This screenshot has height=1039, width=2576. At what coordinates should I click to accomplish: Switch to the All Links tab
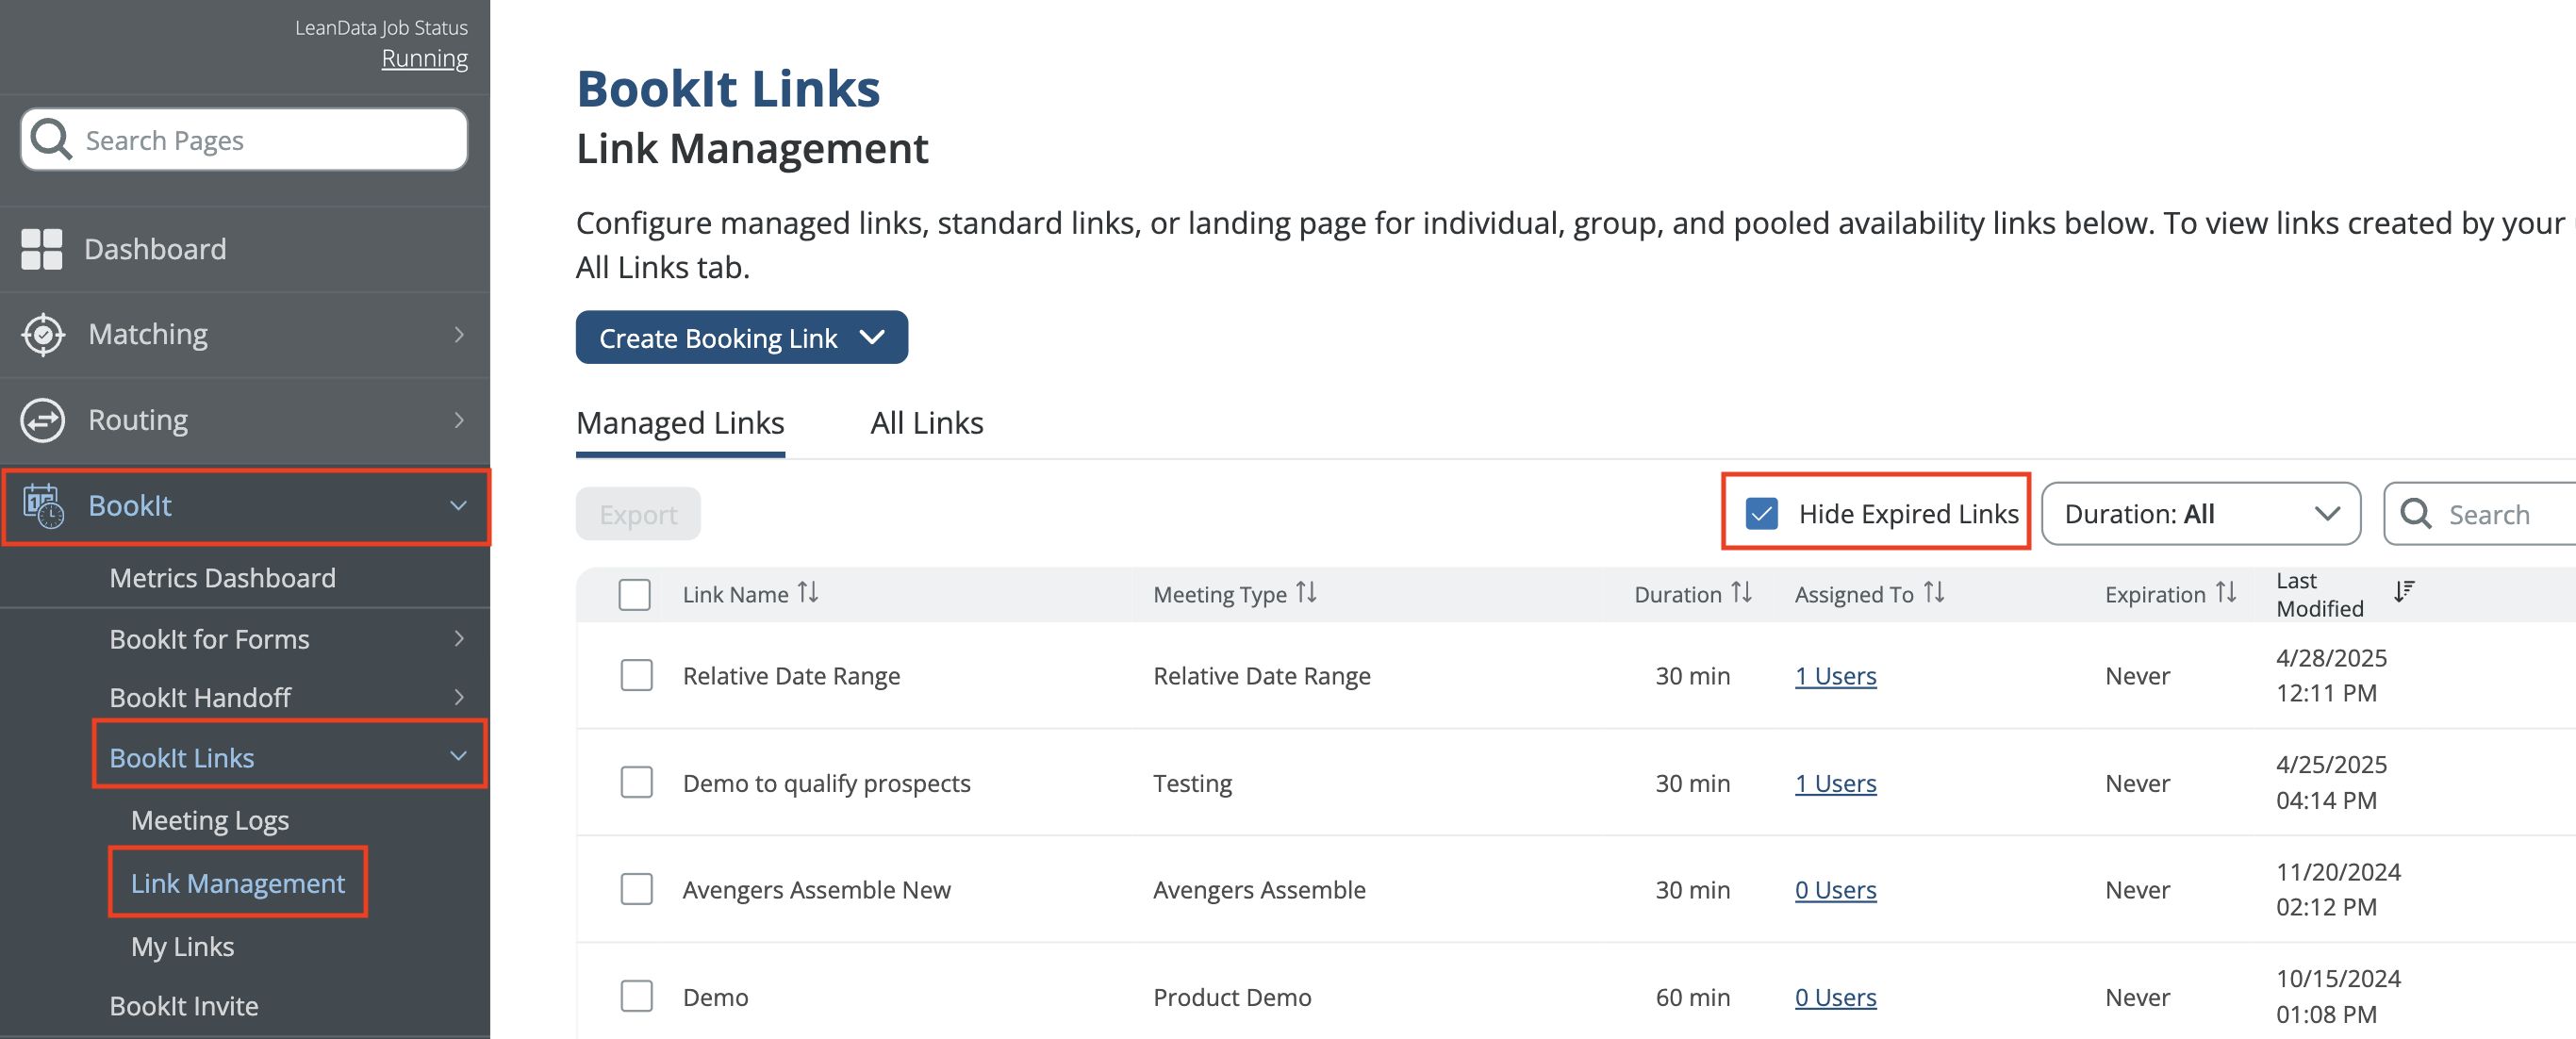pyautogui.click(x=927, y=423)
